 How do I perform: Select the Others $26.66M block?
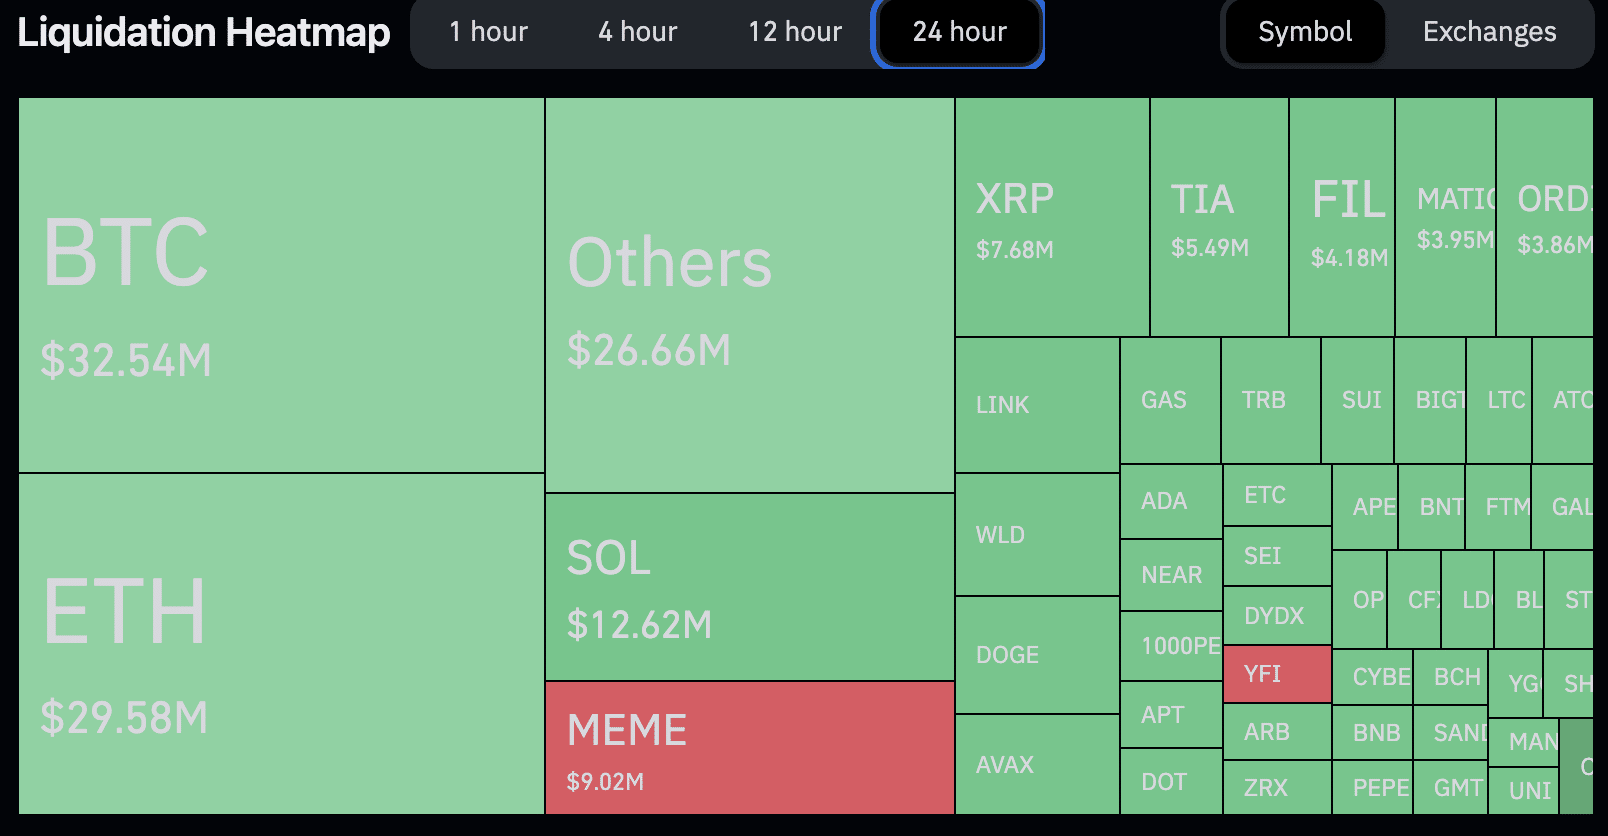point(749,295)
